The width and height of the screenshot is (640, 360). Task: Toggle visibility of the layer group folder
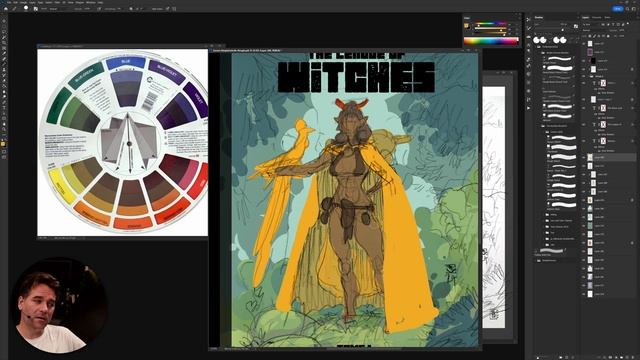584,76
